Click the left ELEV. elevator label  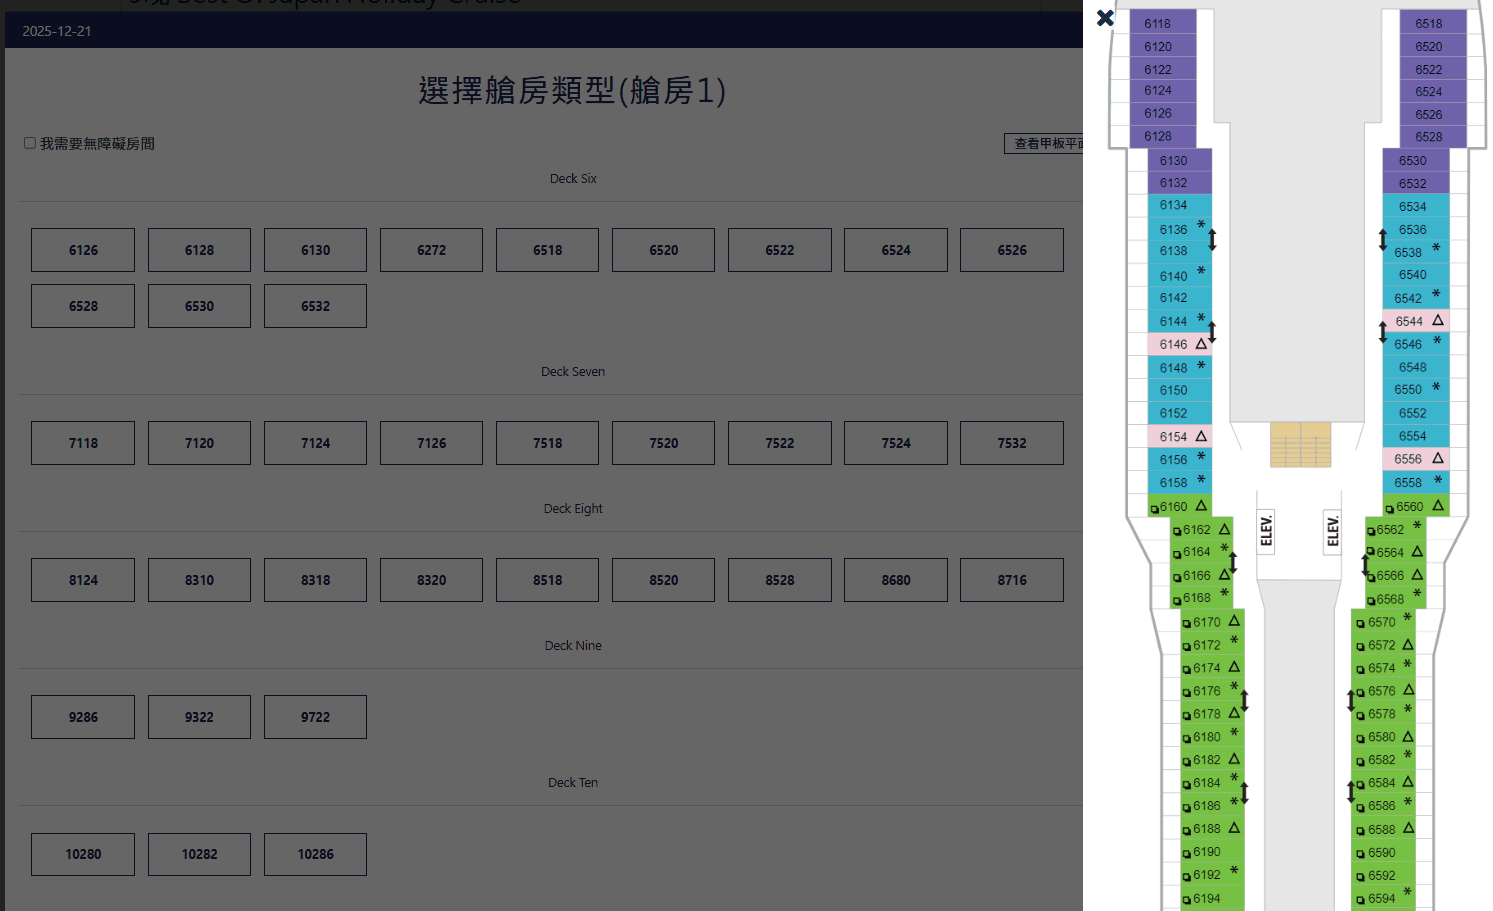pos(1267,530)
